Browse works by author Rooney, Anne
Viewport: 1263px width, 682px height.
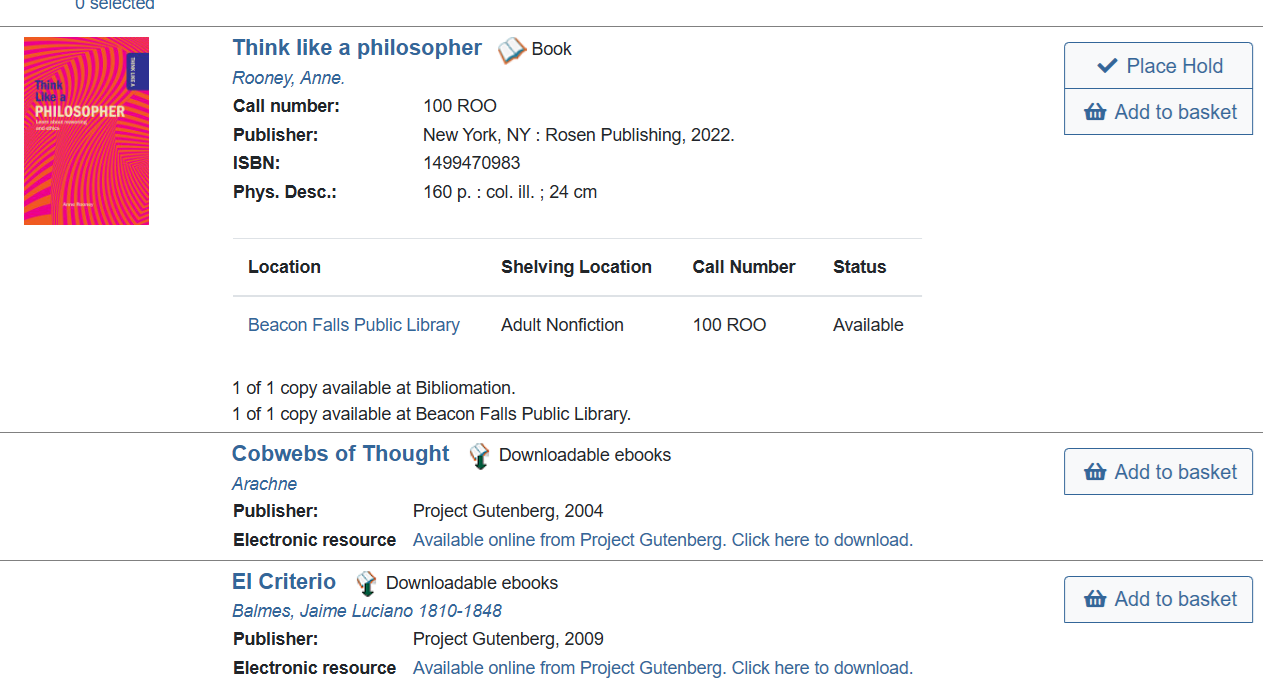tap(288, 78)
